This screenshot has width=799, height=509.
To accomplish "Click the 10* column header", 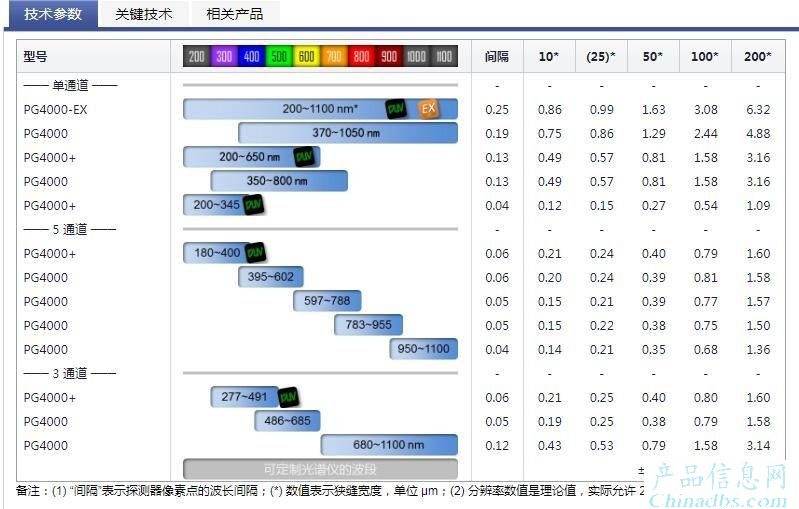I will [549, 57].
